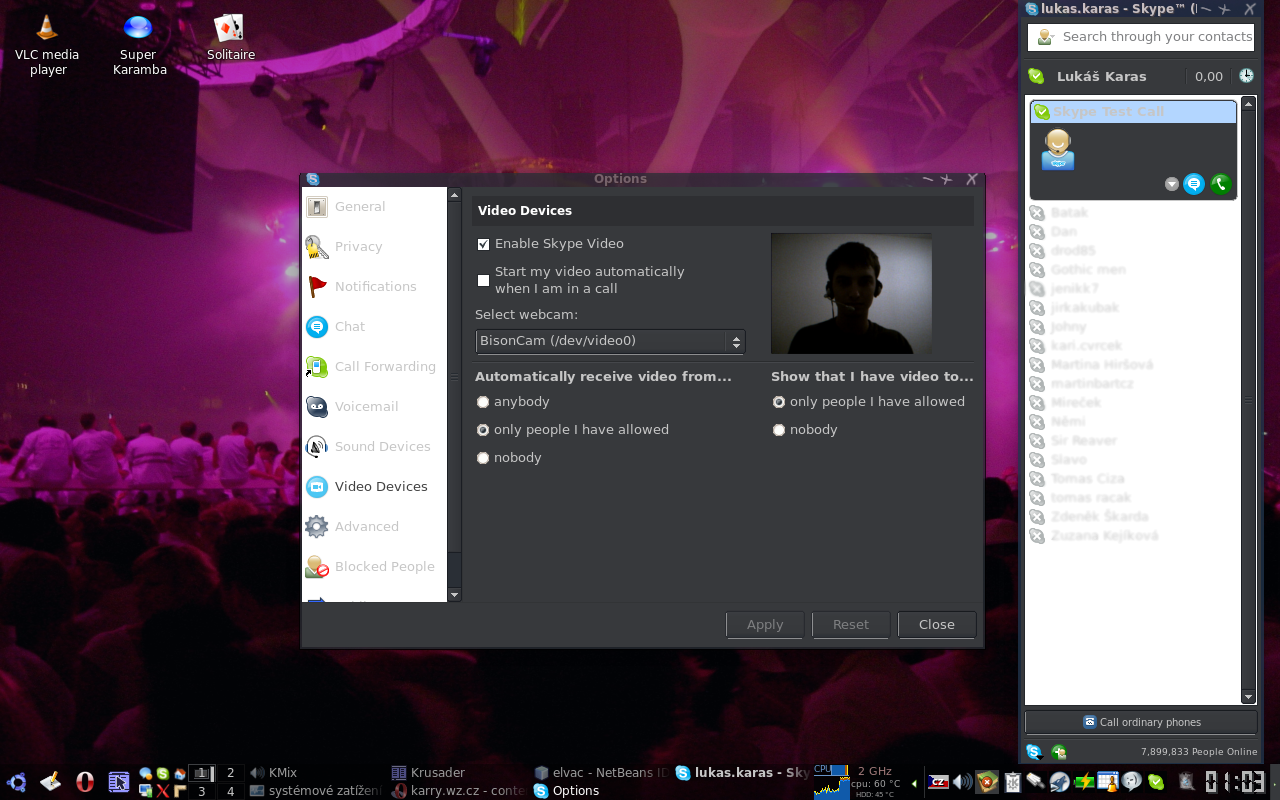This screenshot has width=1280, height=800.
Task: Toggle Enable Skype Video checkbox
Action: pyautogui.click(x=483, y=244)
